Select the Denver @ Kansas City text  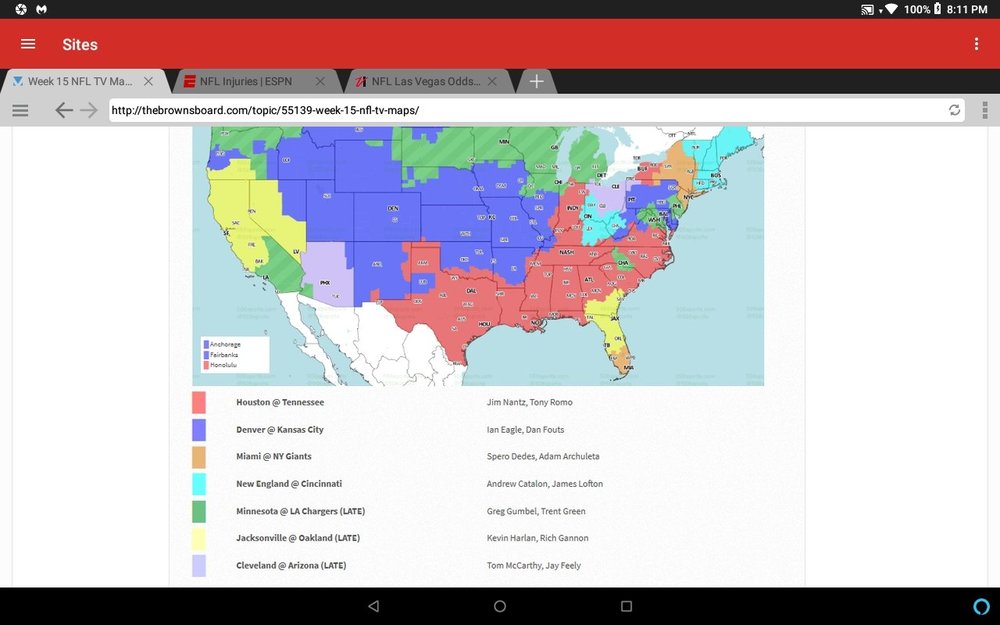pos(280,430)
